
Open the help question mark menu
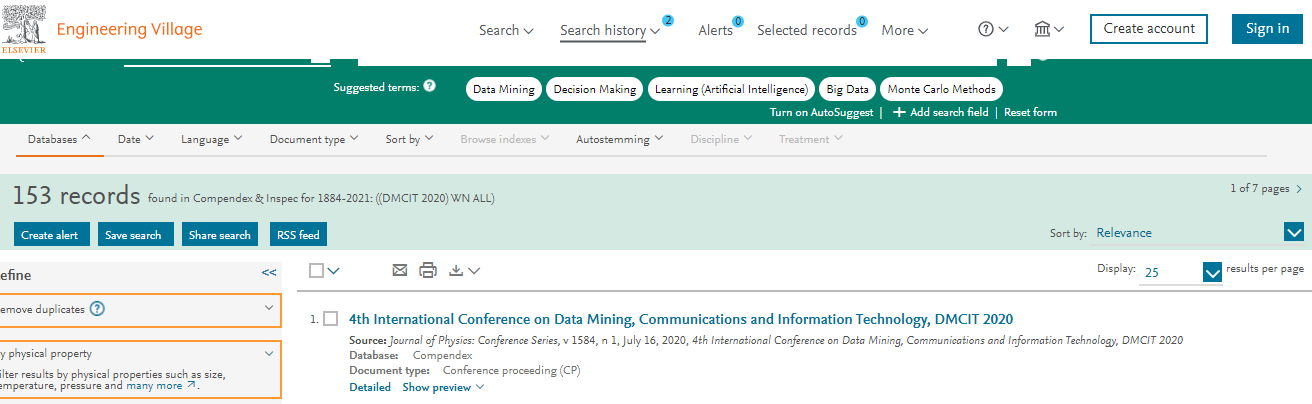click(993, 30)
